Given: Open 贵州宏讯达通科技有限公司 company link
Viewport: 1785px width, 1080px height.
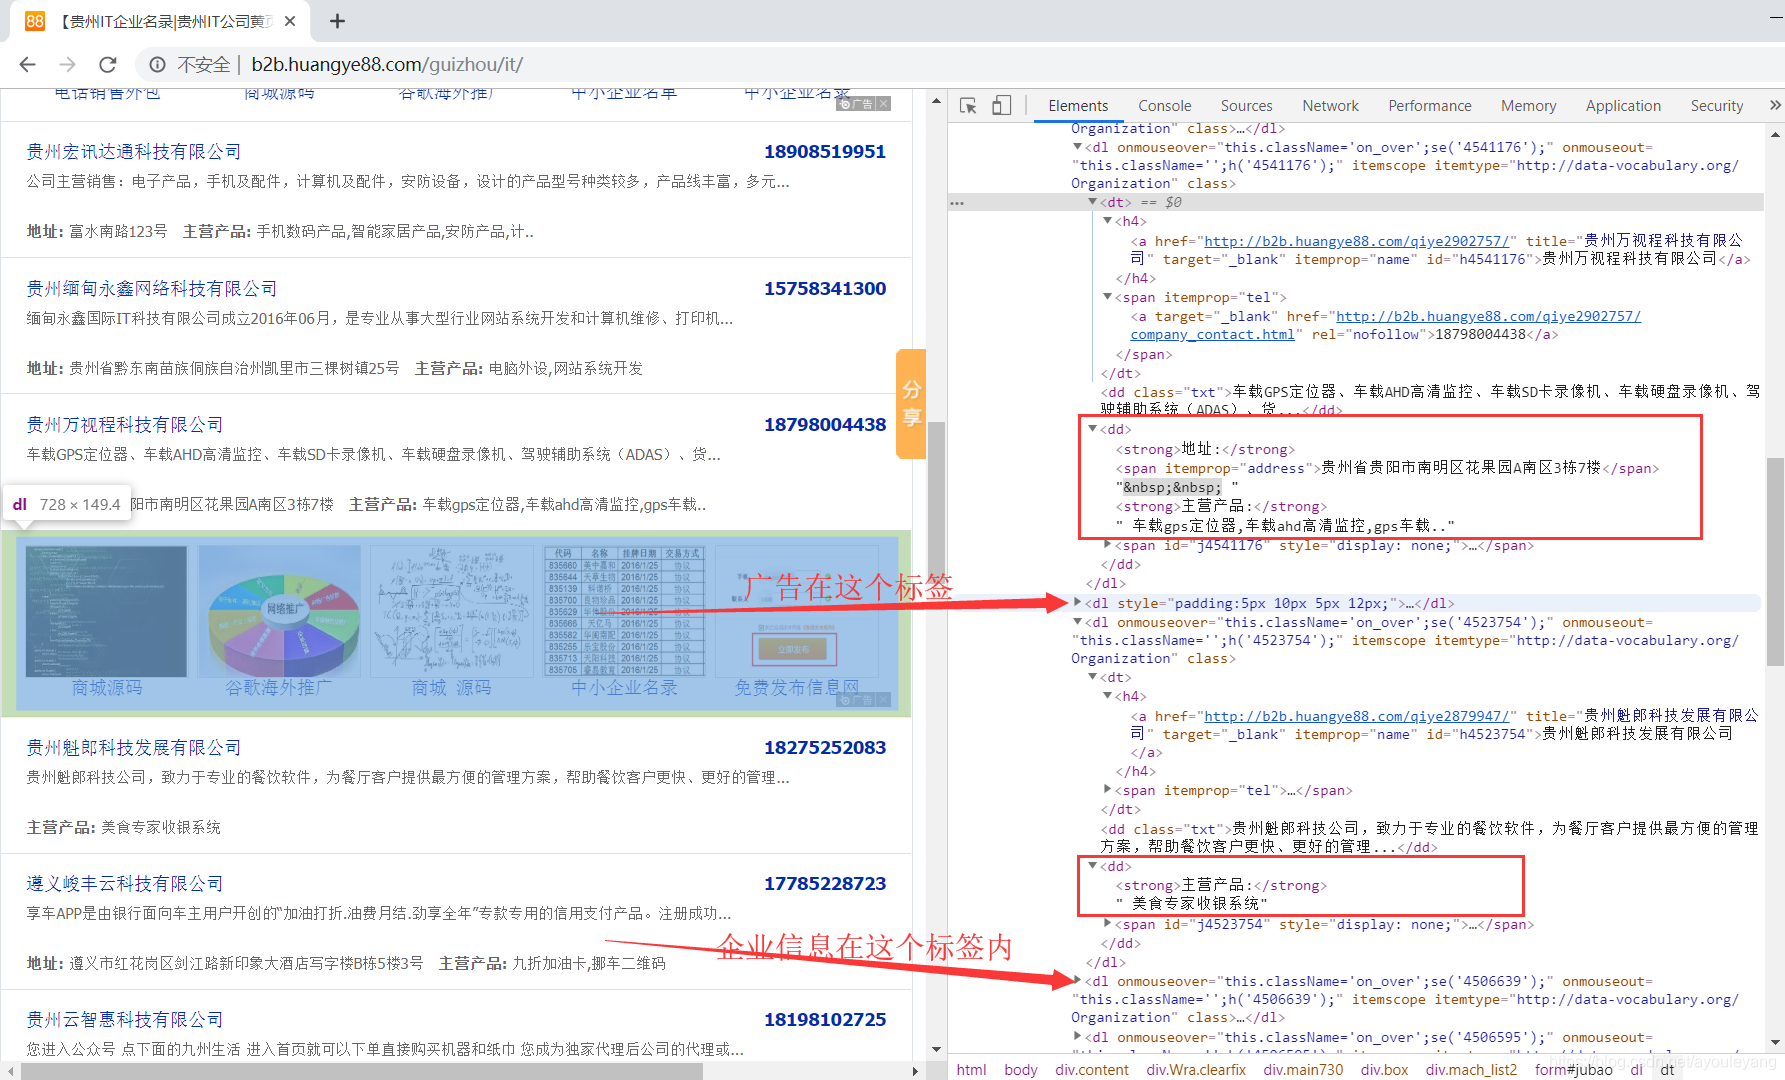Looking at the screenshot, I should point(134,152).
